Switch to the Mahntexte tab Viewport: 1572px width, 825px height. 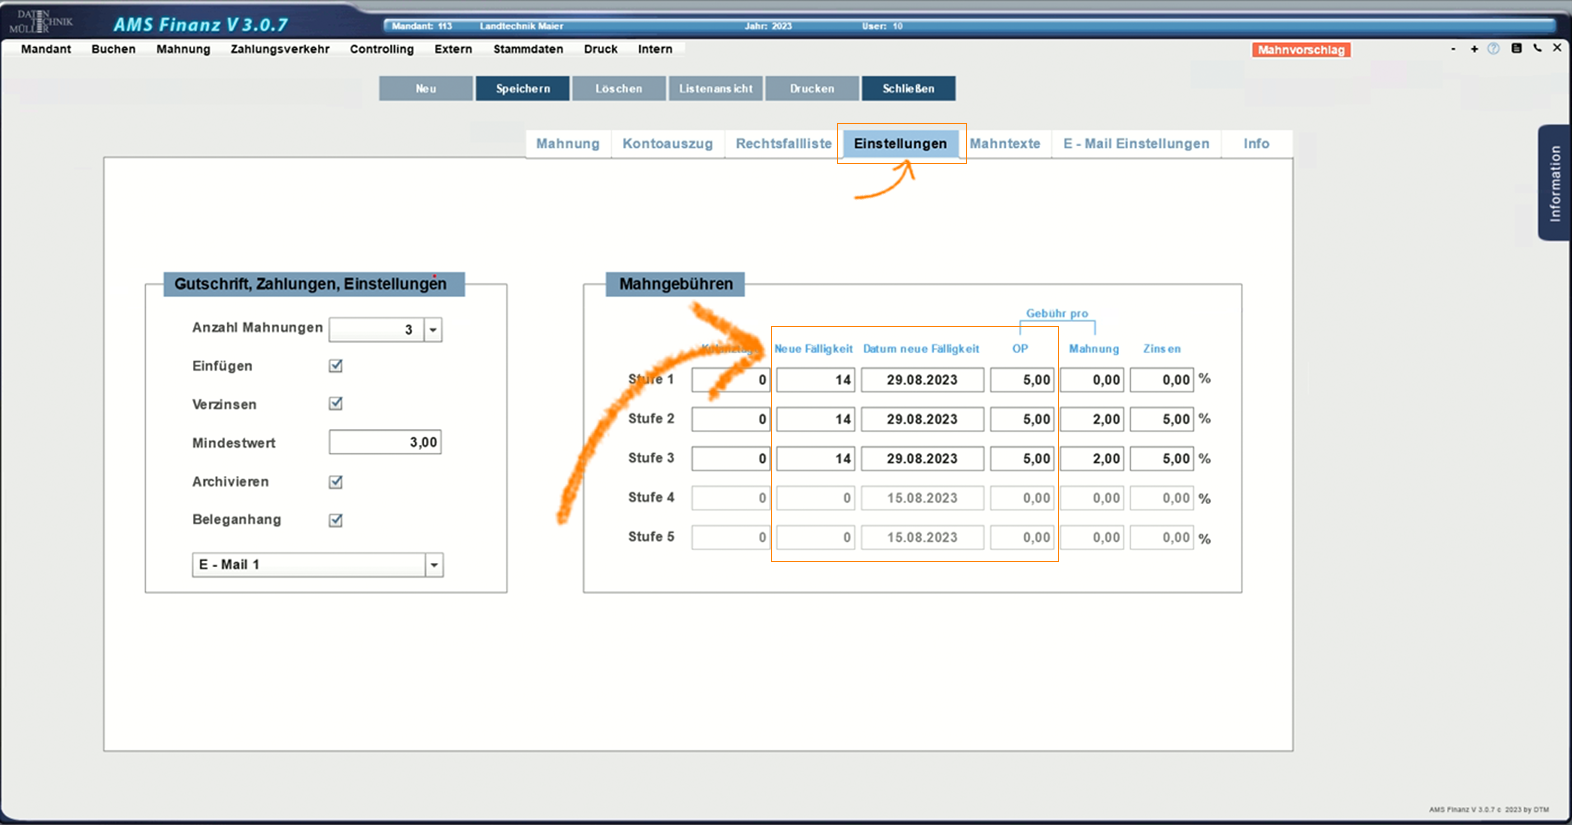click(1004, 144)
